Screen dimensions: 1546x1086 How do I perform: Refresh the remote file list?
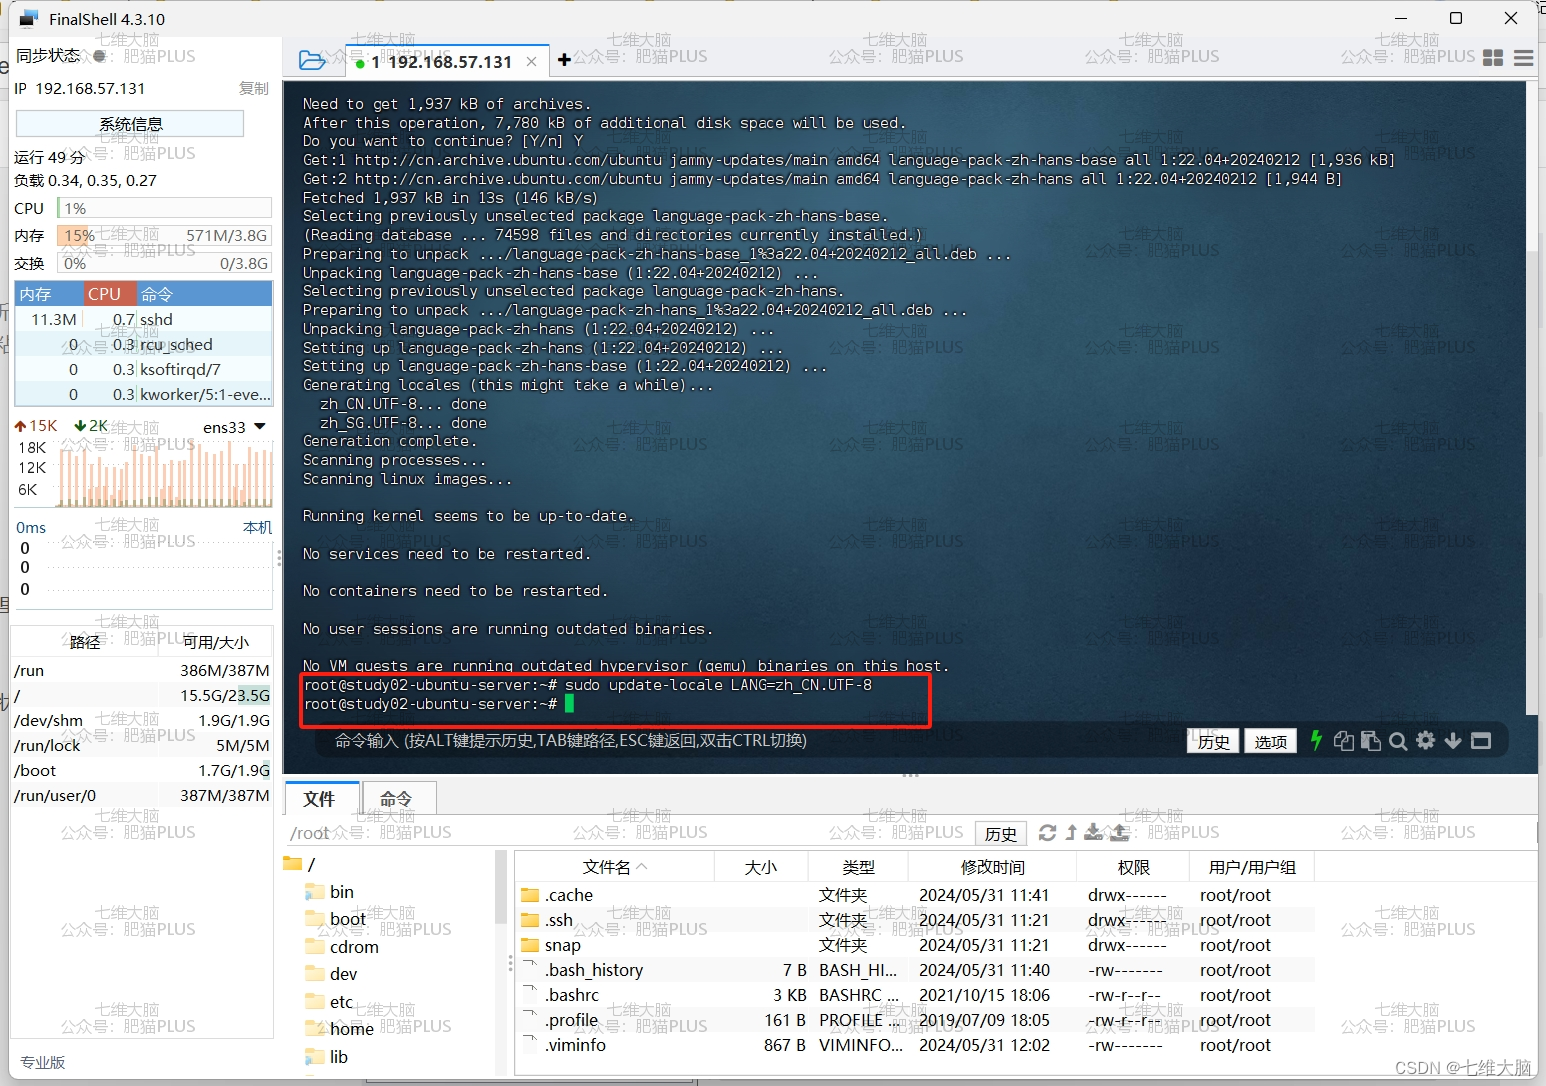pos(1047,832)
